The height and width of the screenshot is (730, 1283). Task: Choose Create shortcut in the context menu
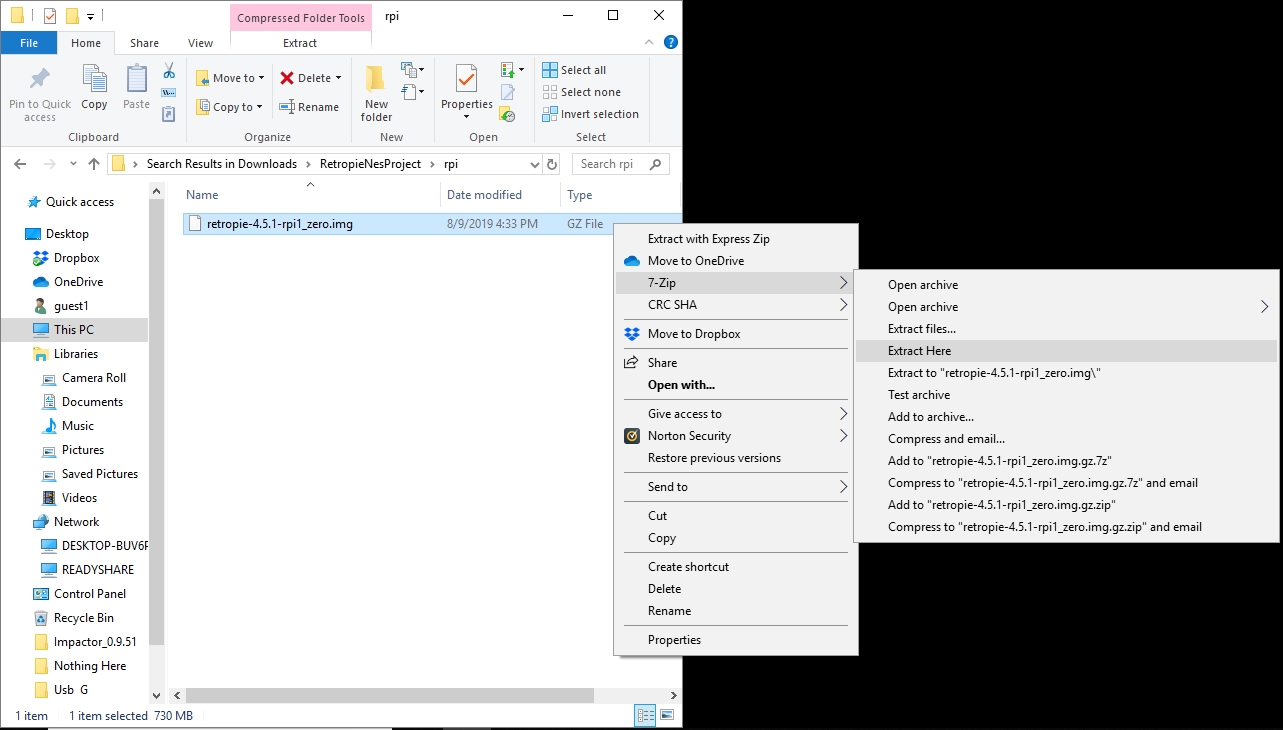(735, 567)
